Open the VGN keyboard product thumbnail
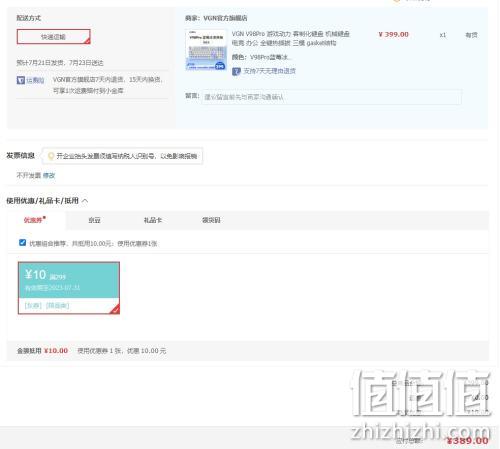The height and width of the screenshot is (449, 500). click(206, 50)
